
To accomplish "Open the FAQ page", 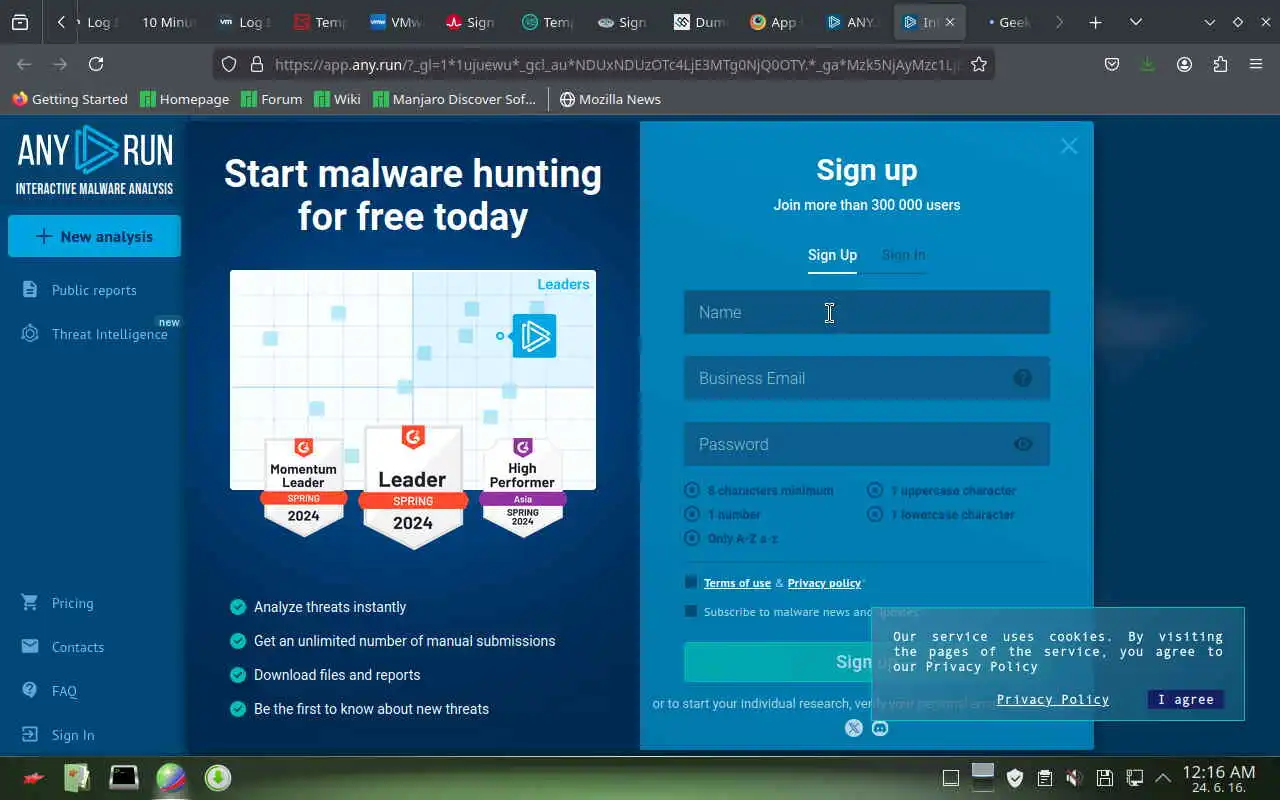I will (x=64, y=691).
